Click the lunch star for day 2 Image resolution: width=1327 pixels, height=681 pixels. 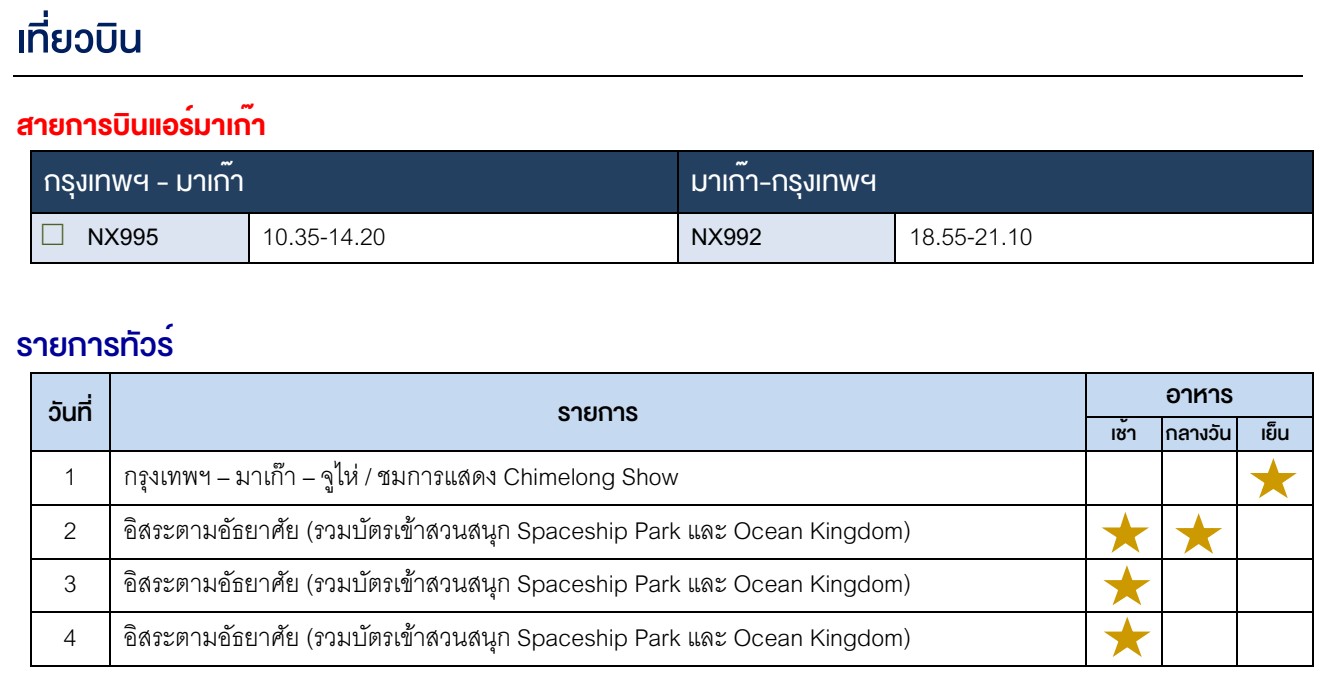(1199, 534)
